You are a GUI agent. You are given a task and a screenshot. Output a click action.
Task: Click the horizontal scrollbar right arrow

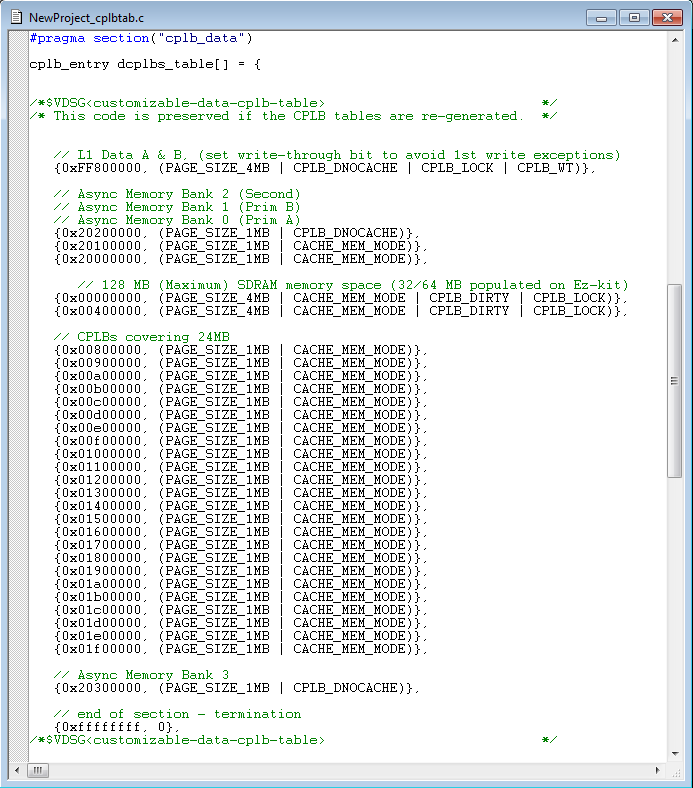[x=658, y=771]
